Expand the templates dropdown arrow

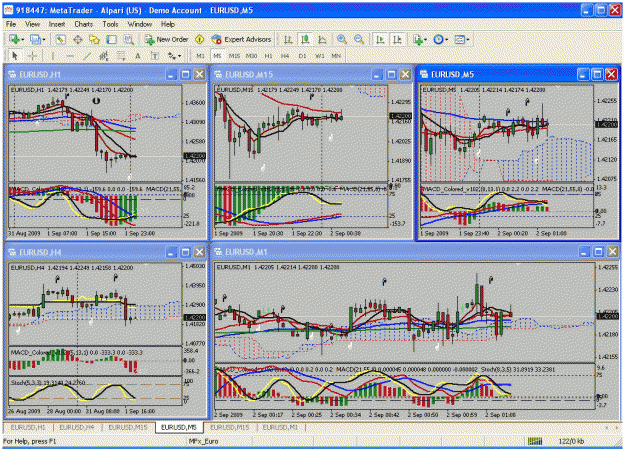(x=468, y=40)
